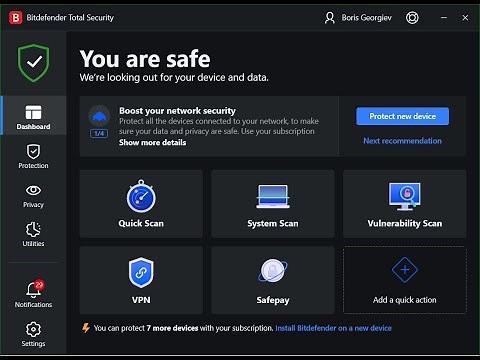480x360 pixels.
Task: Open the VPN shield tile
Action: point(141,280)
